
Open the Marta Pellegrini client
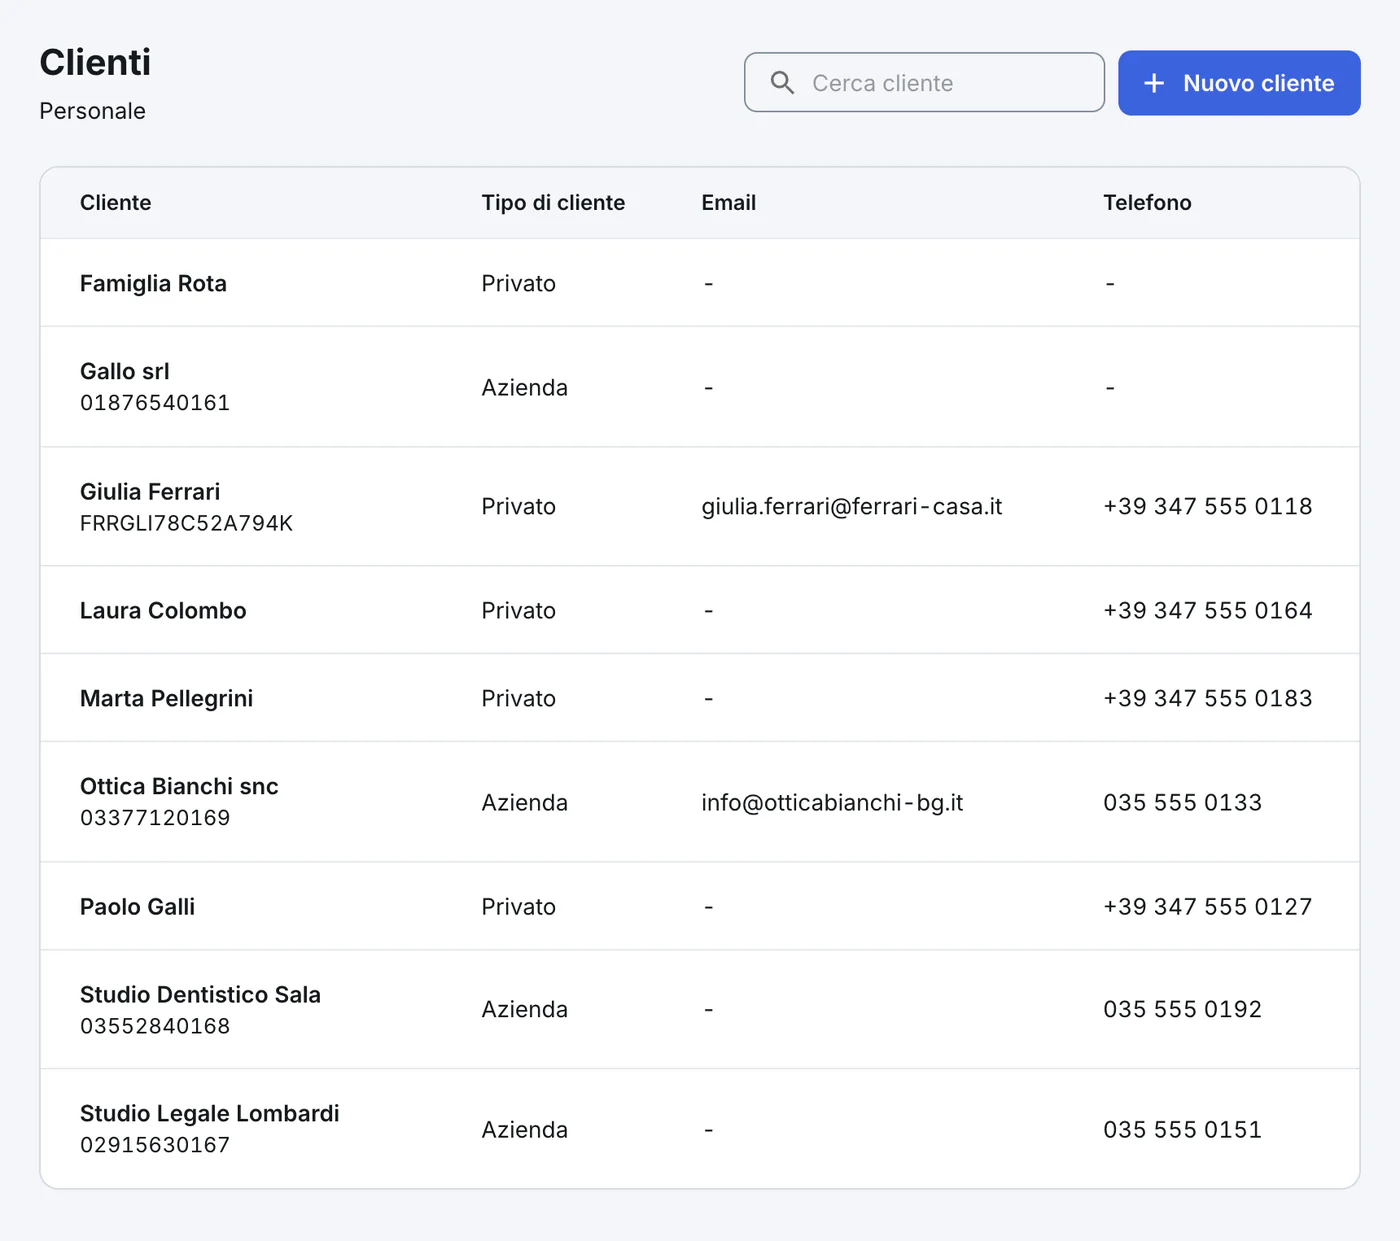point(700,698)
